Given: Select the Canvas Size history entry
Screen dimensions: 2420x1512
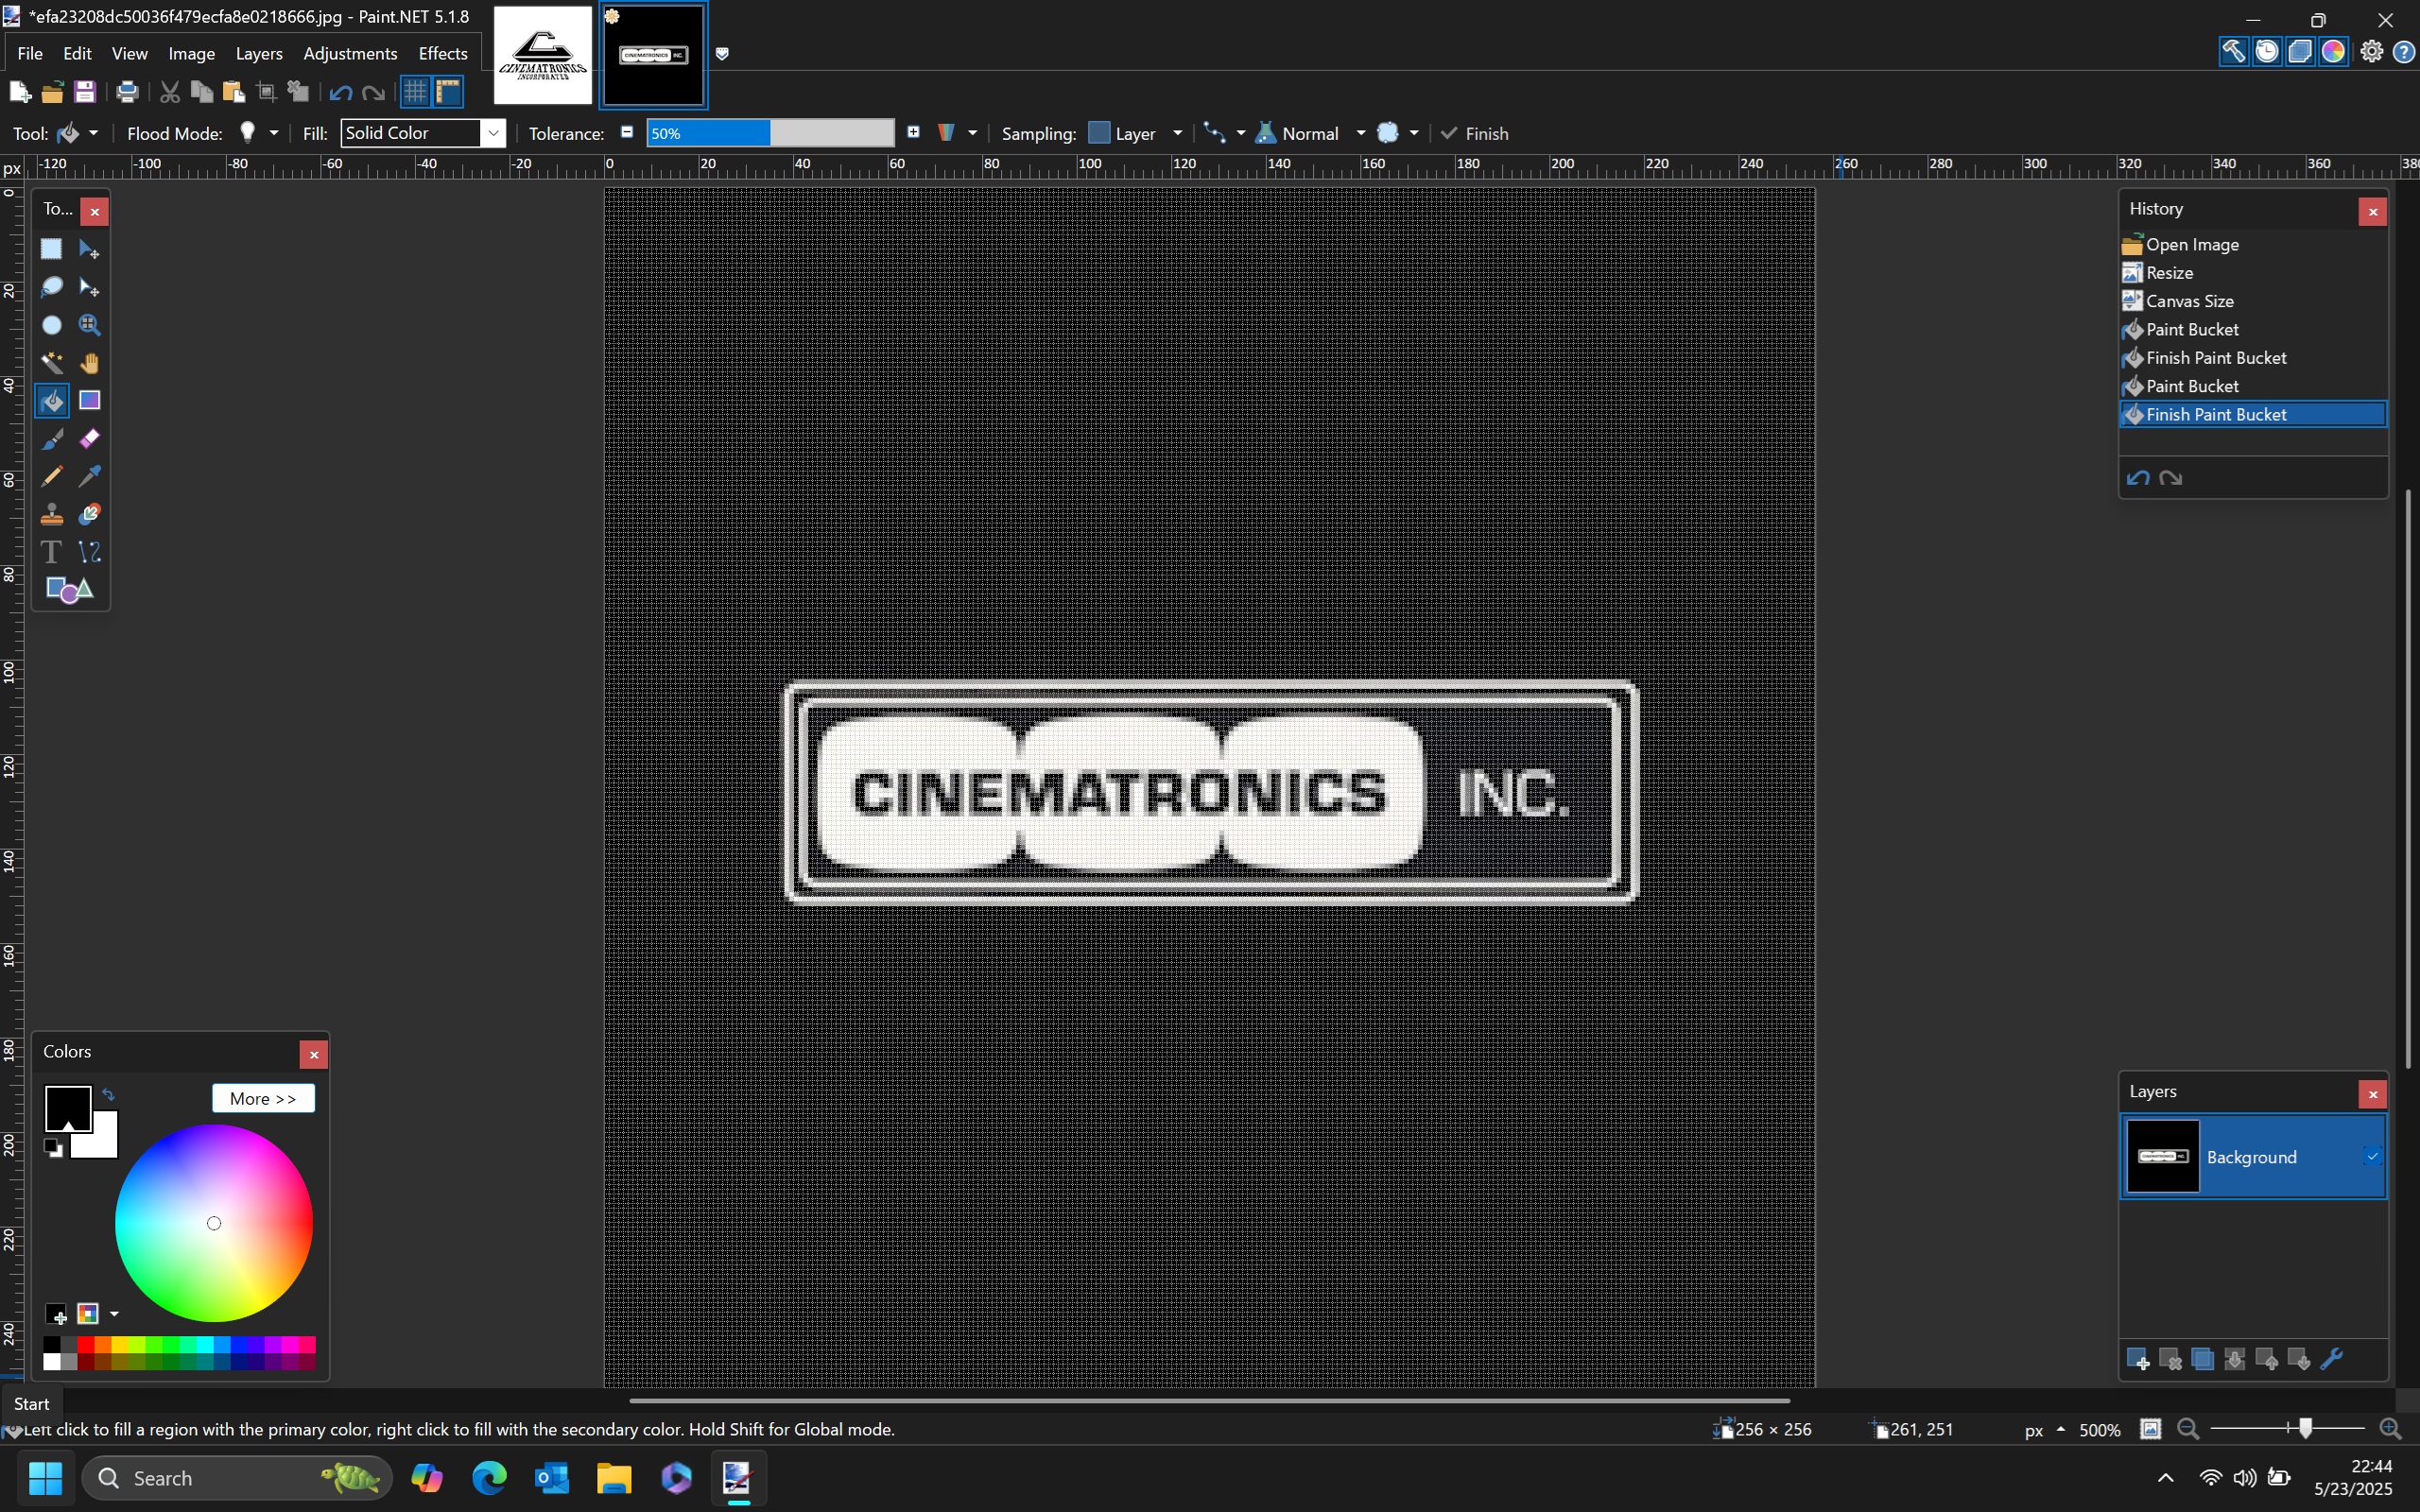Looking at the screenshot, I should [x=2189, y=301].
